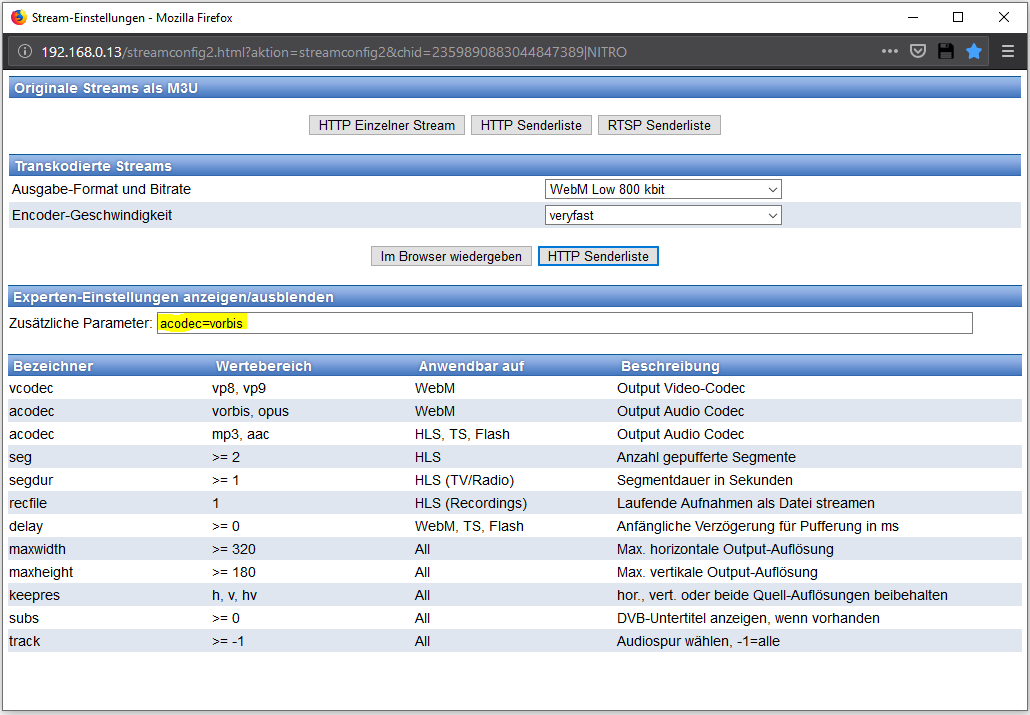Screen dimensions: 1030x715
Task: Open the Firefox hamburger menu
Action: (1008, 52)
